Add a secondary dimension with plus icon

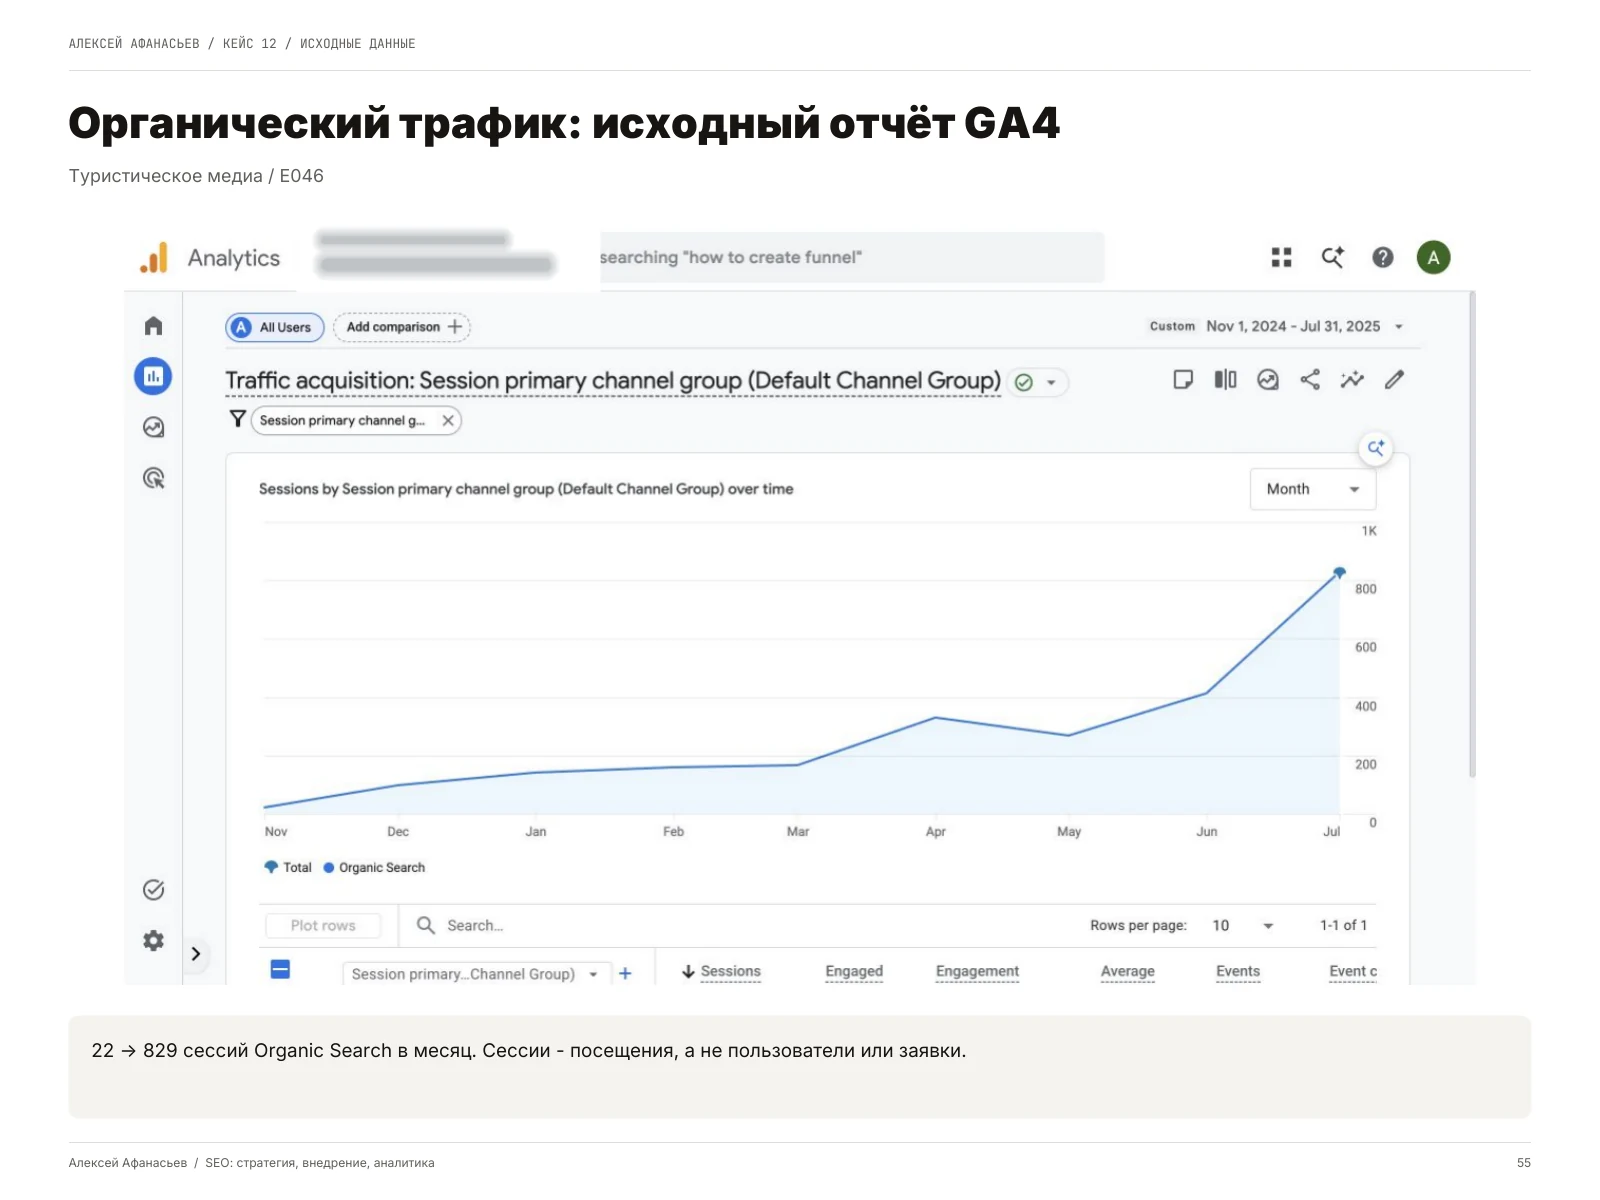tap(625, 973)
